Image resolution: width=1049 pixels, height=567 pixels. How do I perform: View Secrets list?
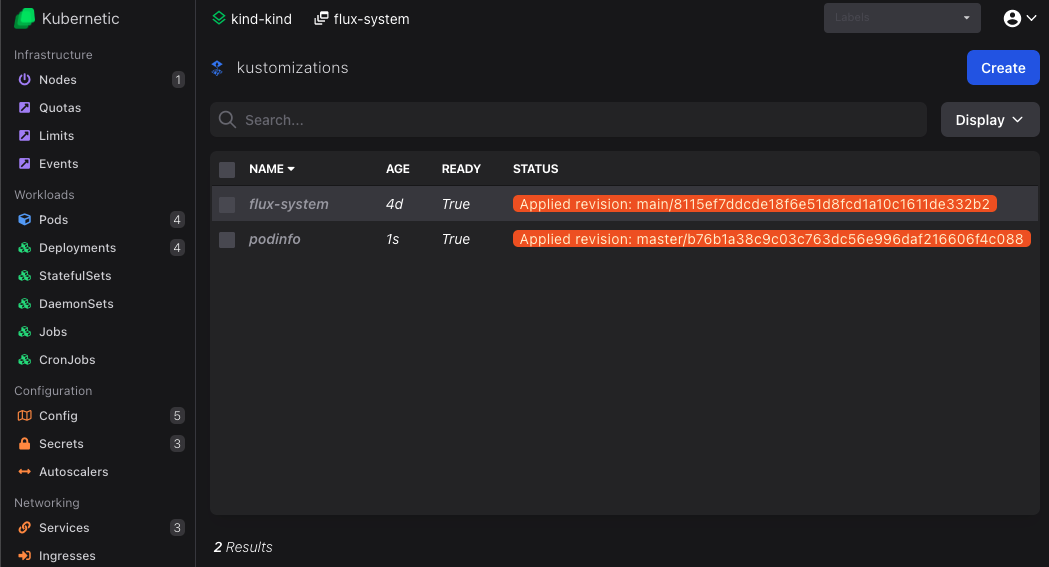61,443
